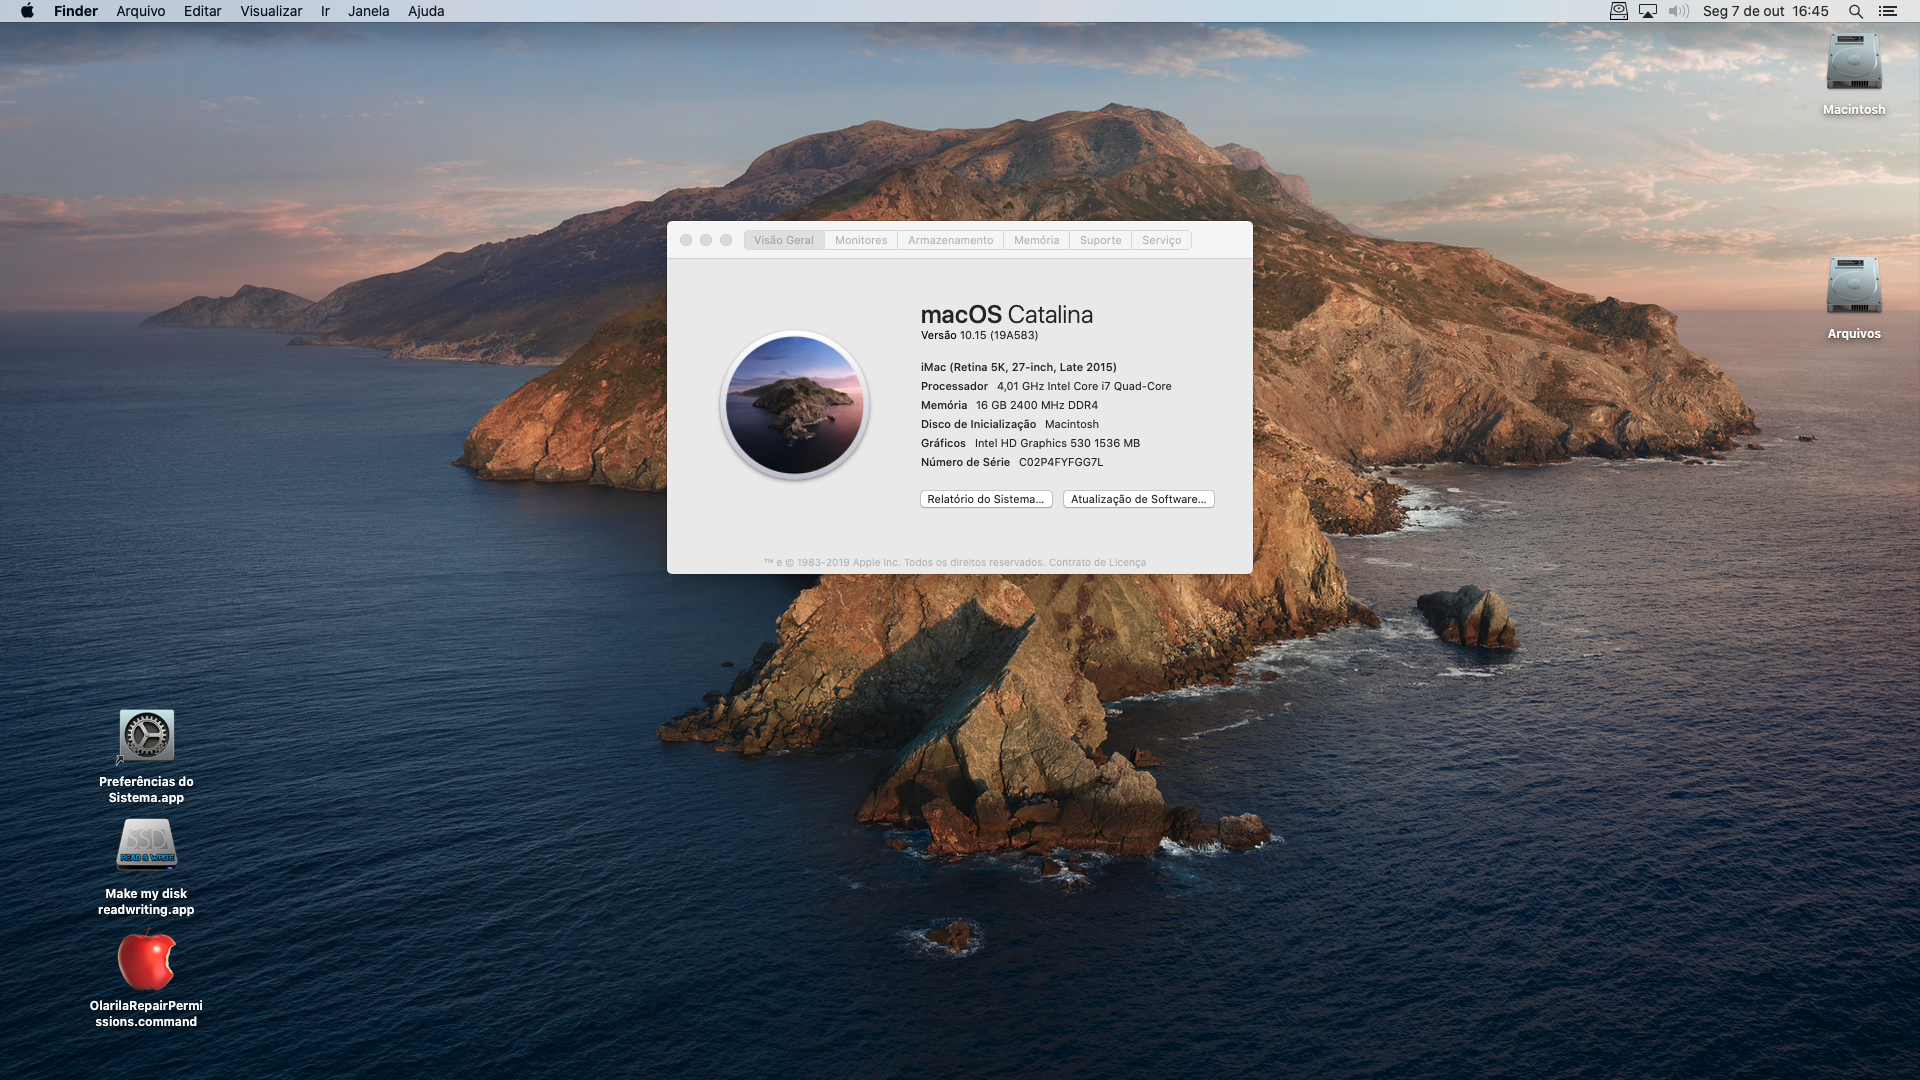
Task: Click the volume icon in menu bar
Action: click(x=1678, y=11)
